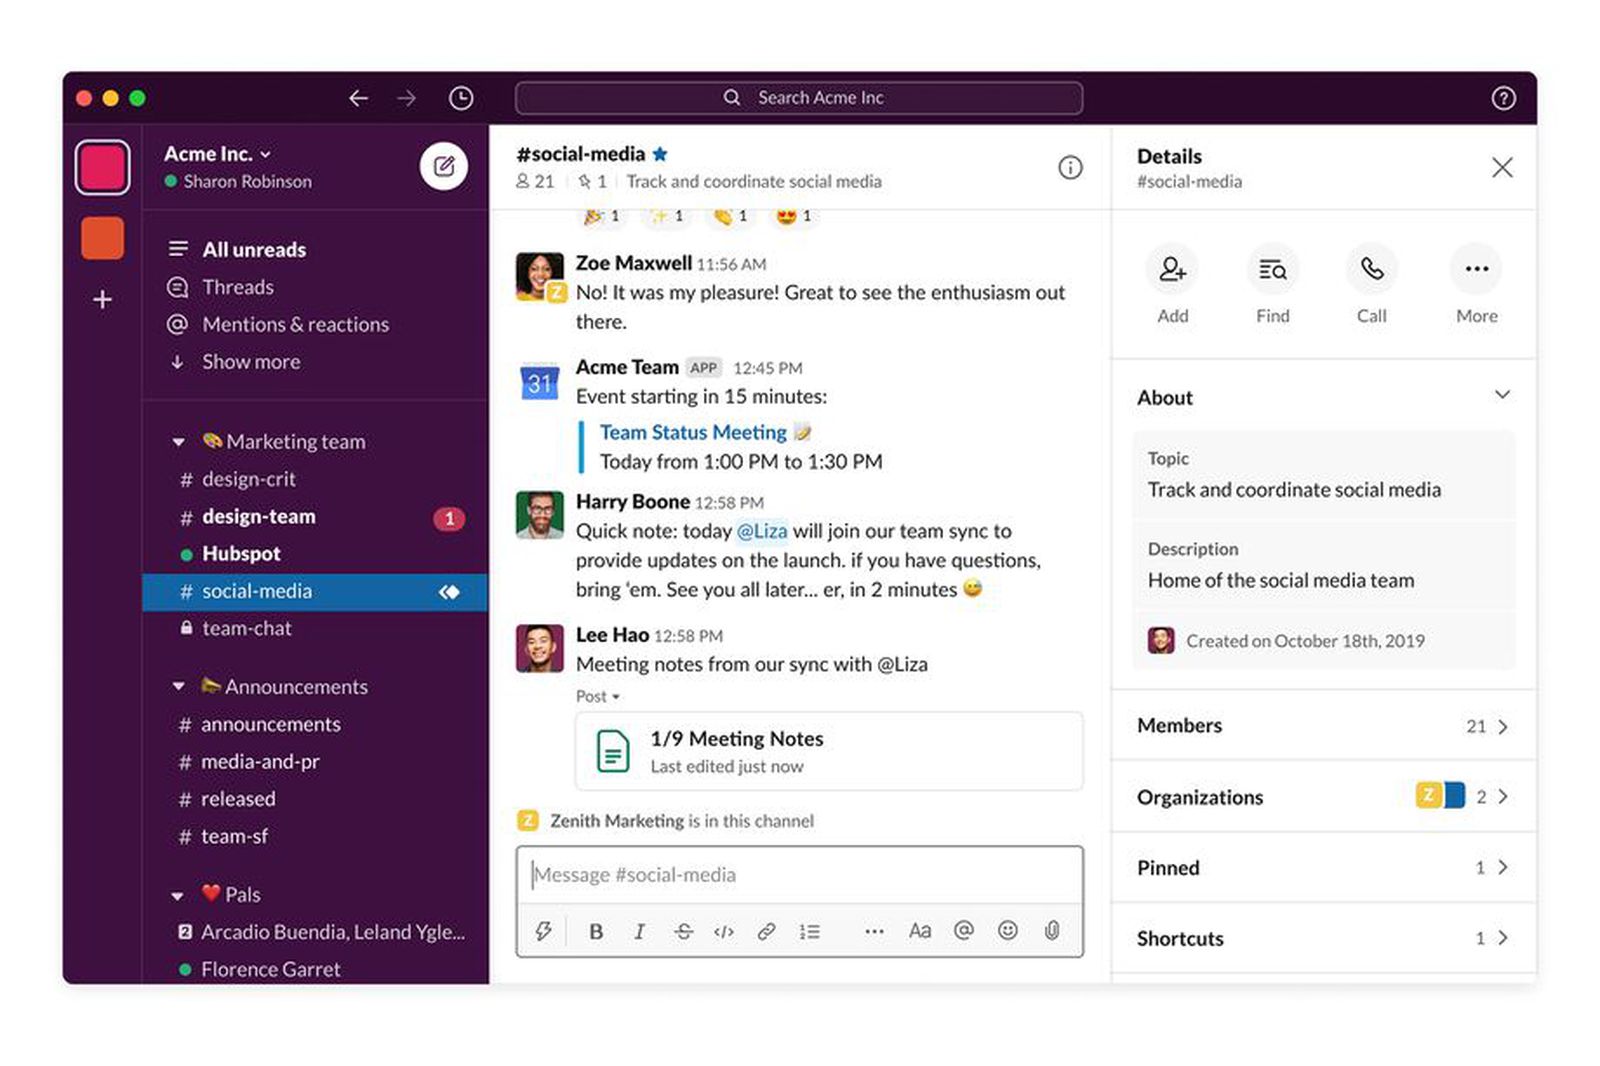
Task: Collapse the About section in Details
Action: point(1503,396)
